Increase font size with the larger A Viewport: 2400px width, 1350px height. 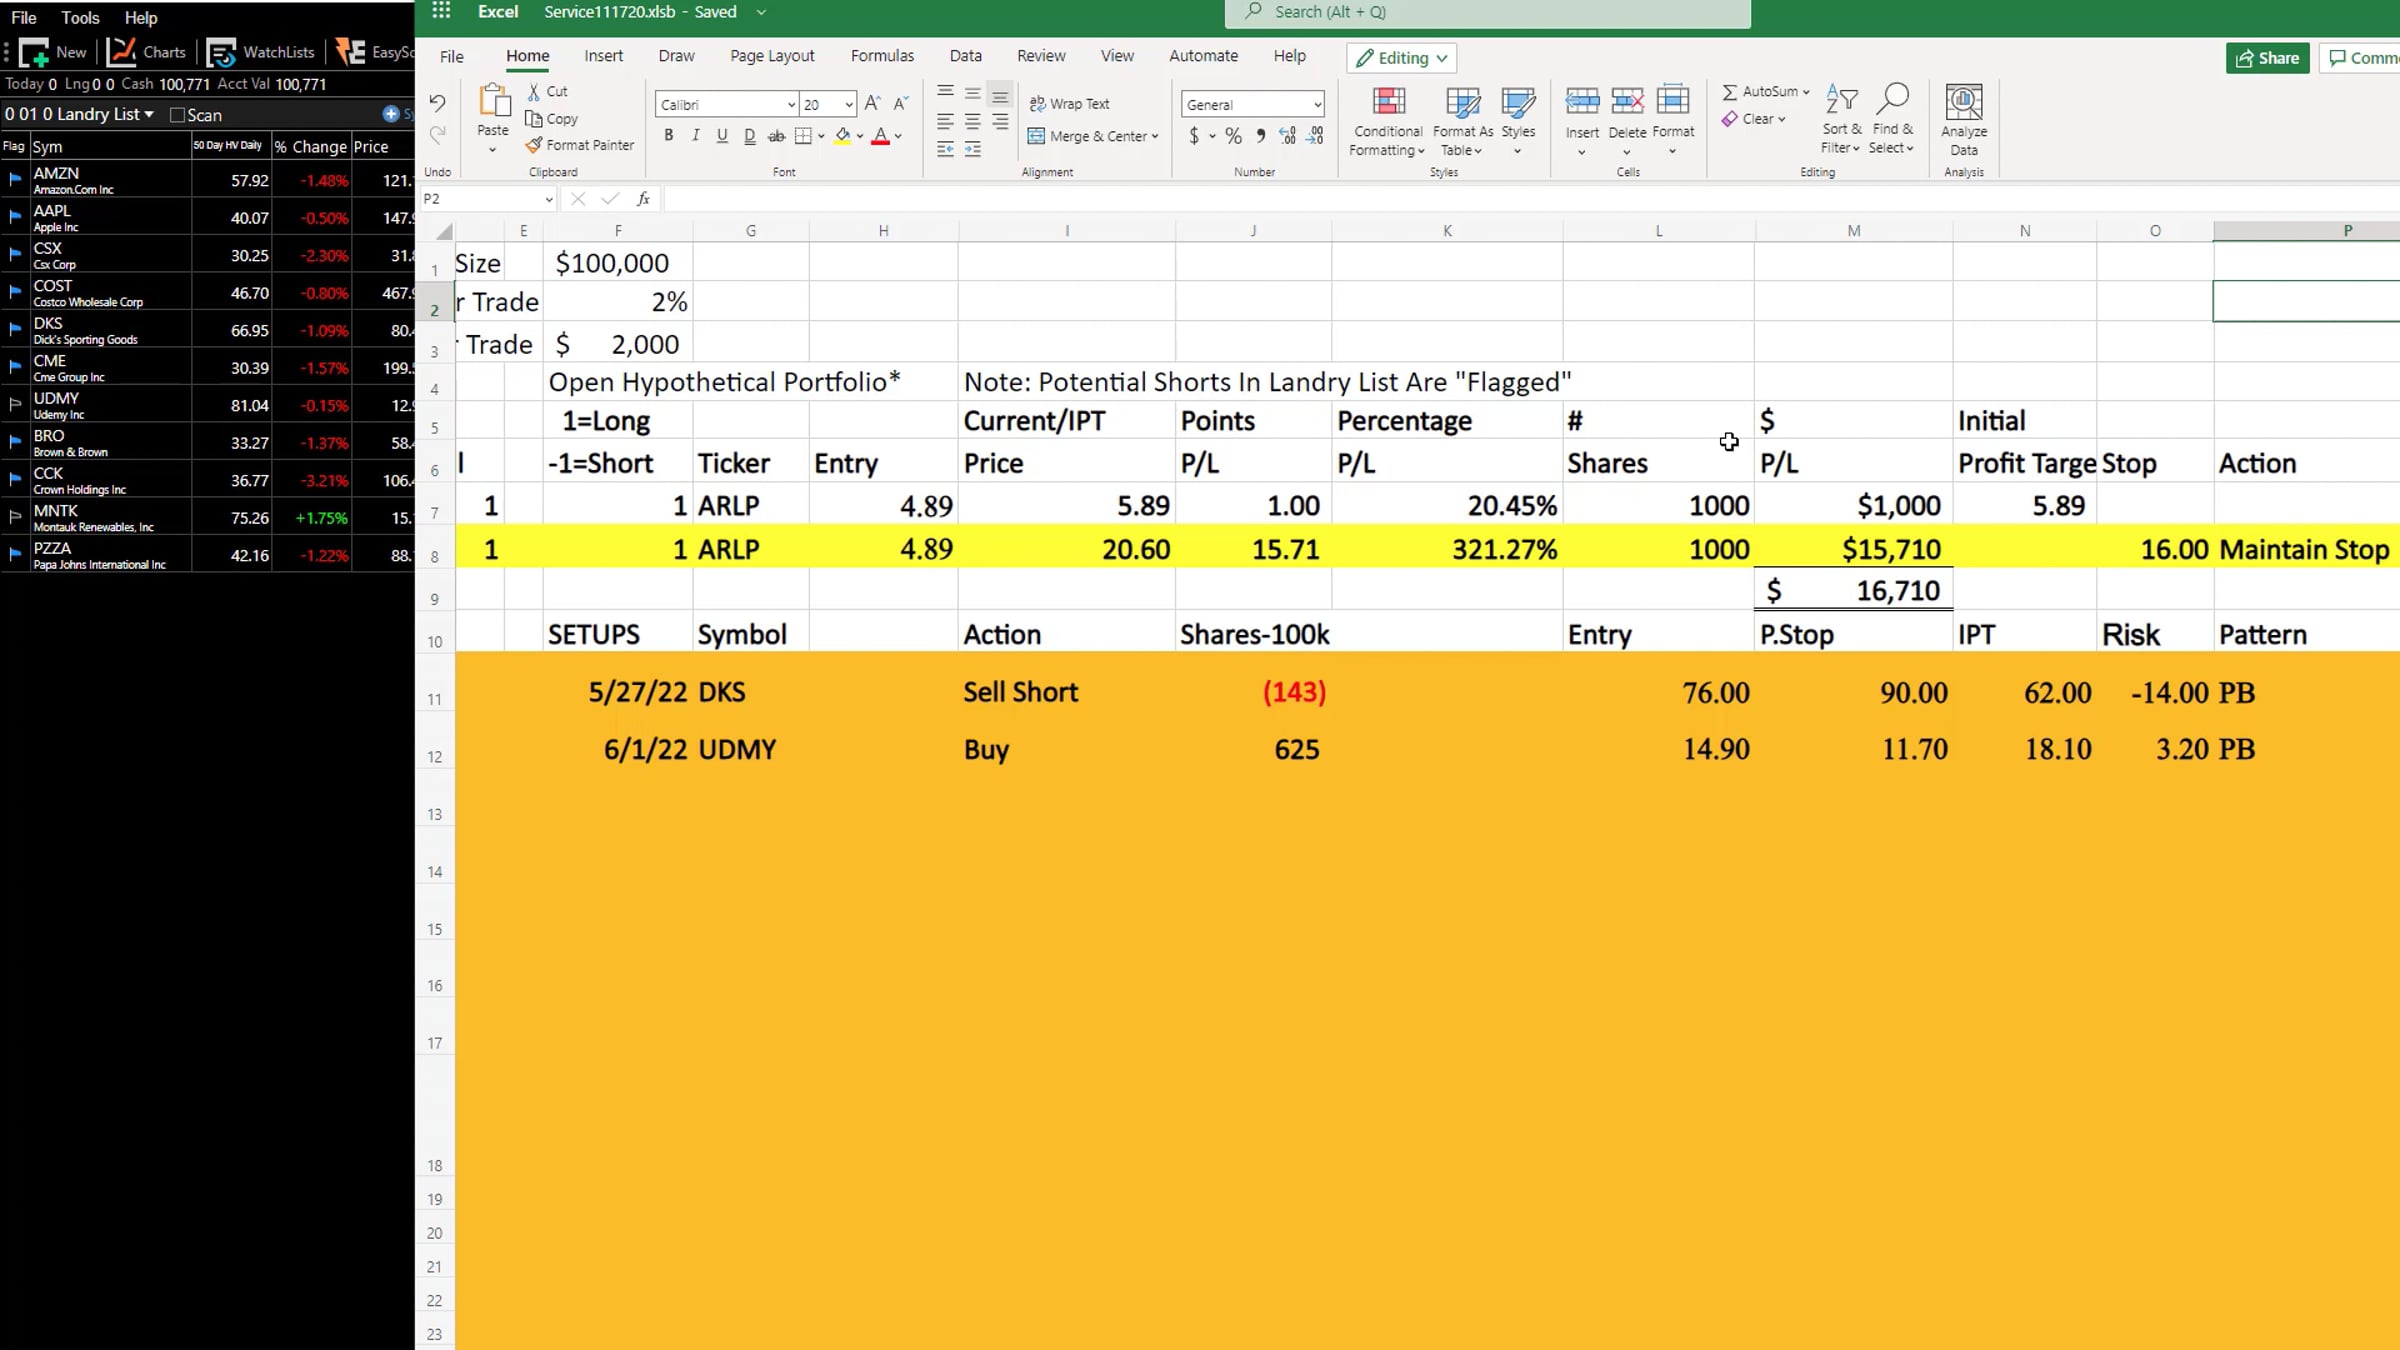pyautogui.click(x=872, y=103)
